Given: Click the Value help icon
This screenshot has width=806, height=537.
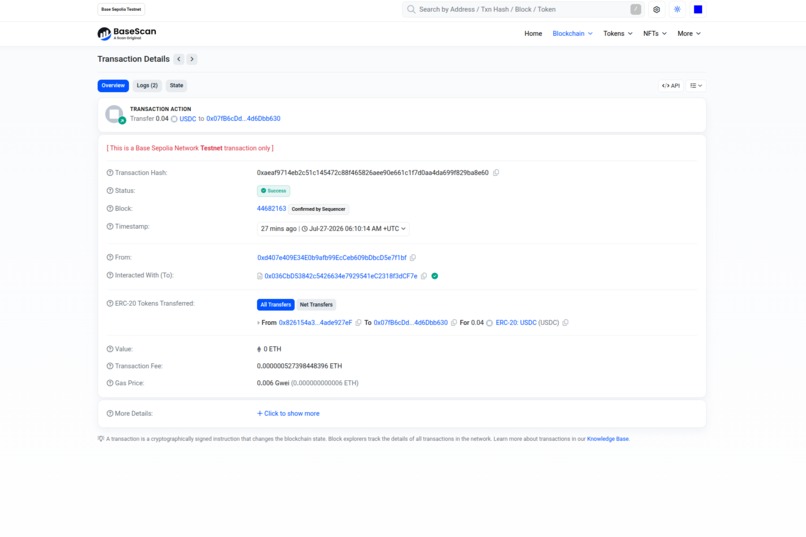Looking at the screenshot, I should click(x=109, y=349).
